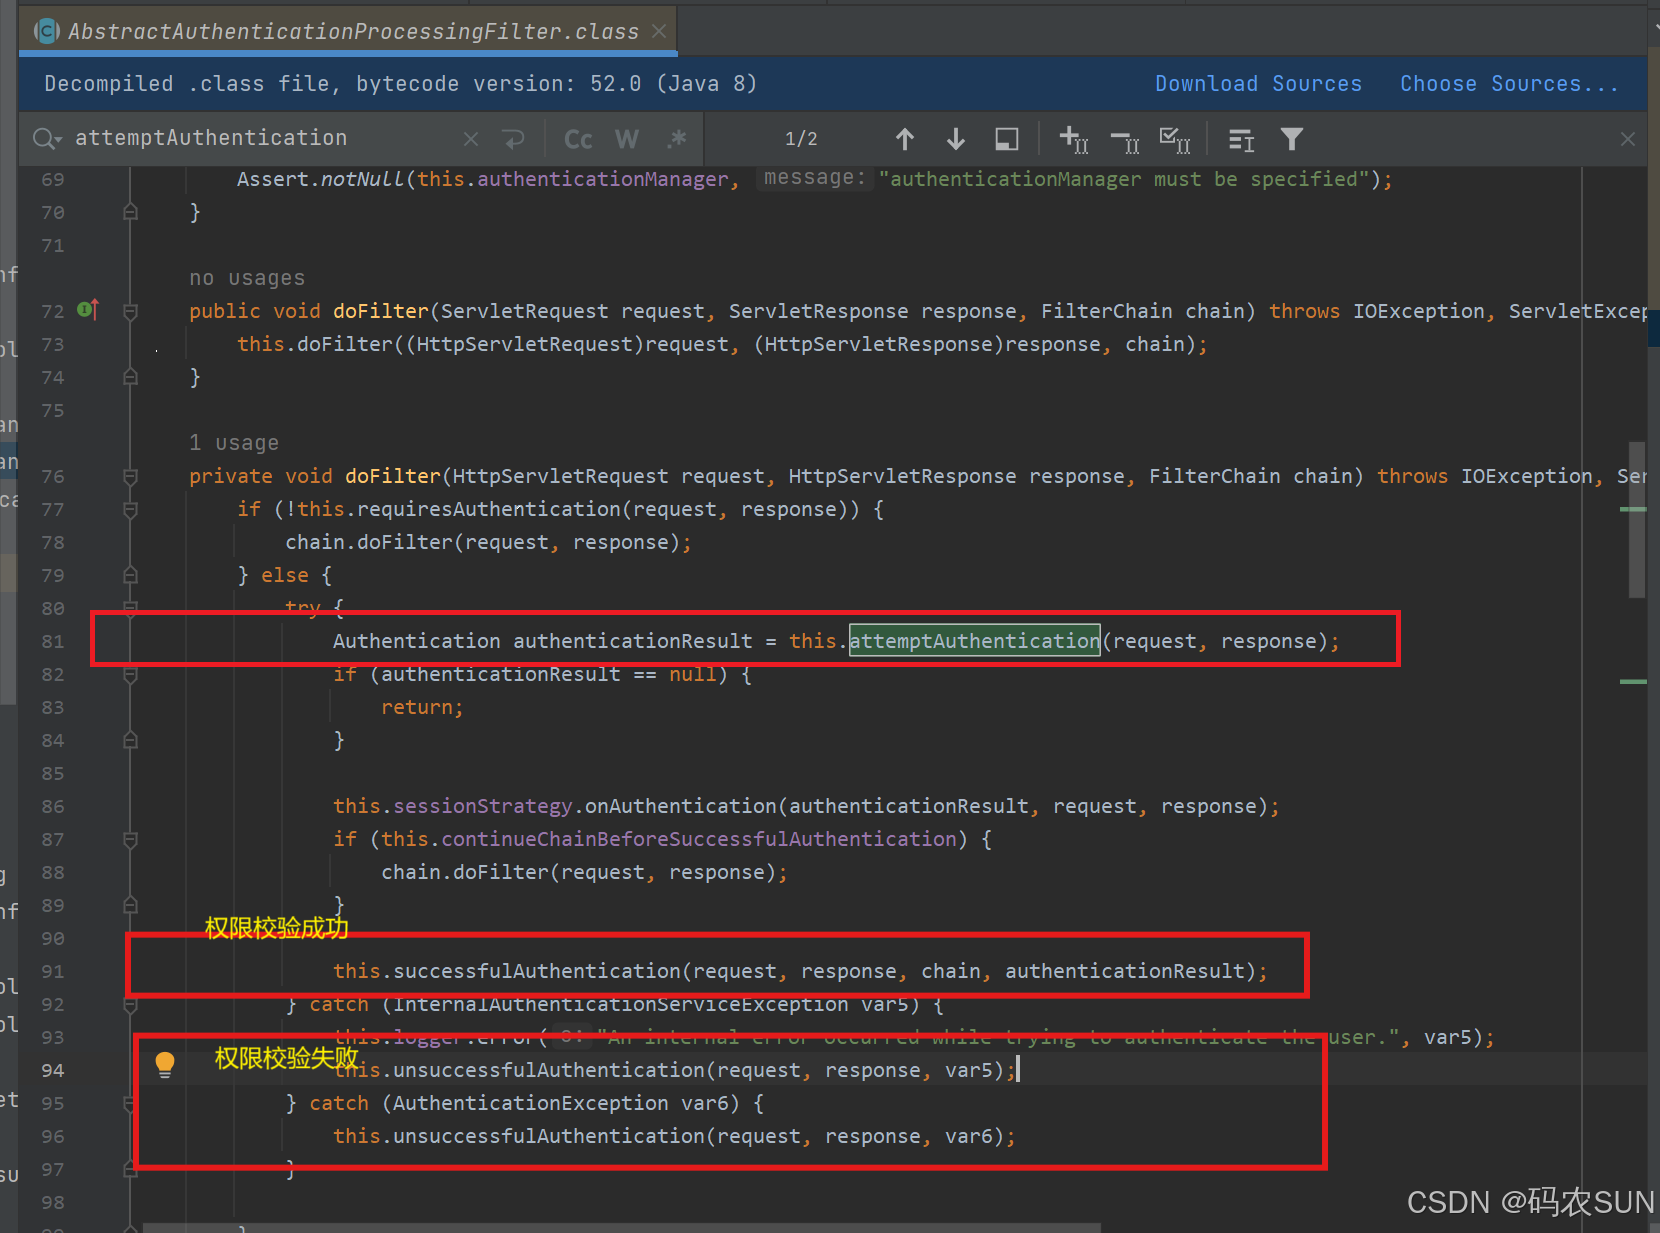Toggle Words (W) search option
The width and height of the screenshot is (1660, 1233).
(627, 139)
